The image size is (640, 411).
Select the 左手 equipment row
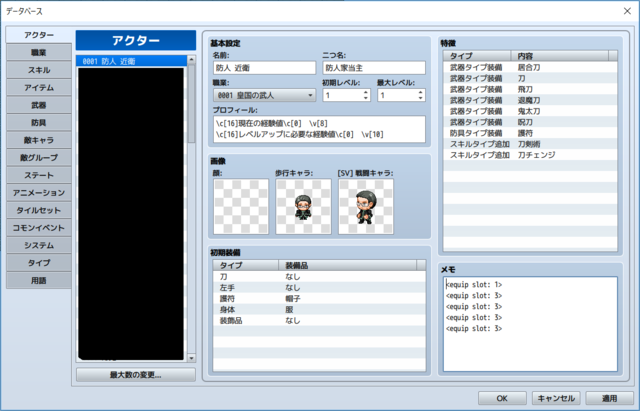coord(319,288)
